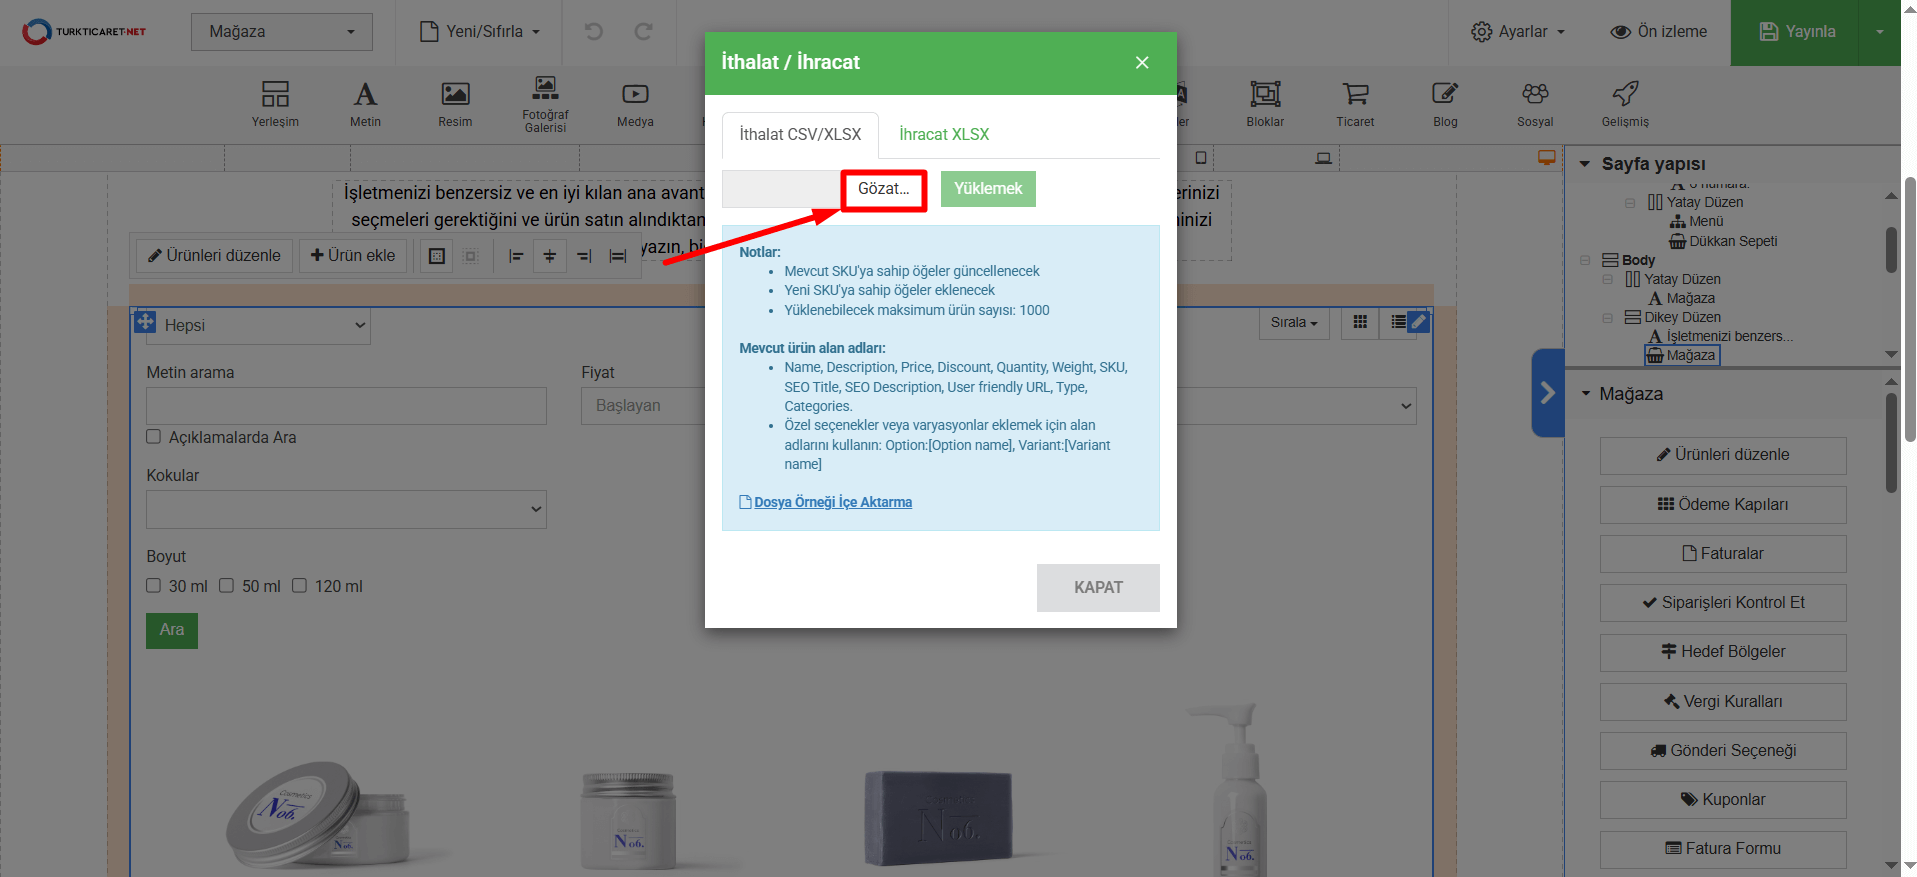Viewport: 1917px width, 877px height.
Task: Open Dosya Örneği İçe Aktarma link
Action: (833, 502)
